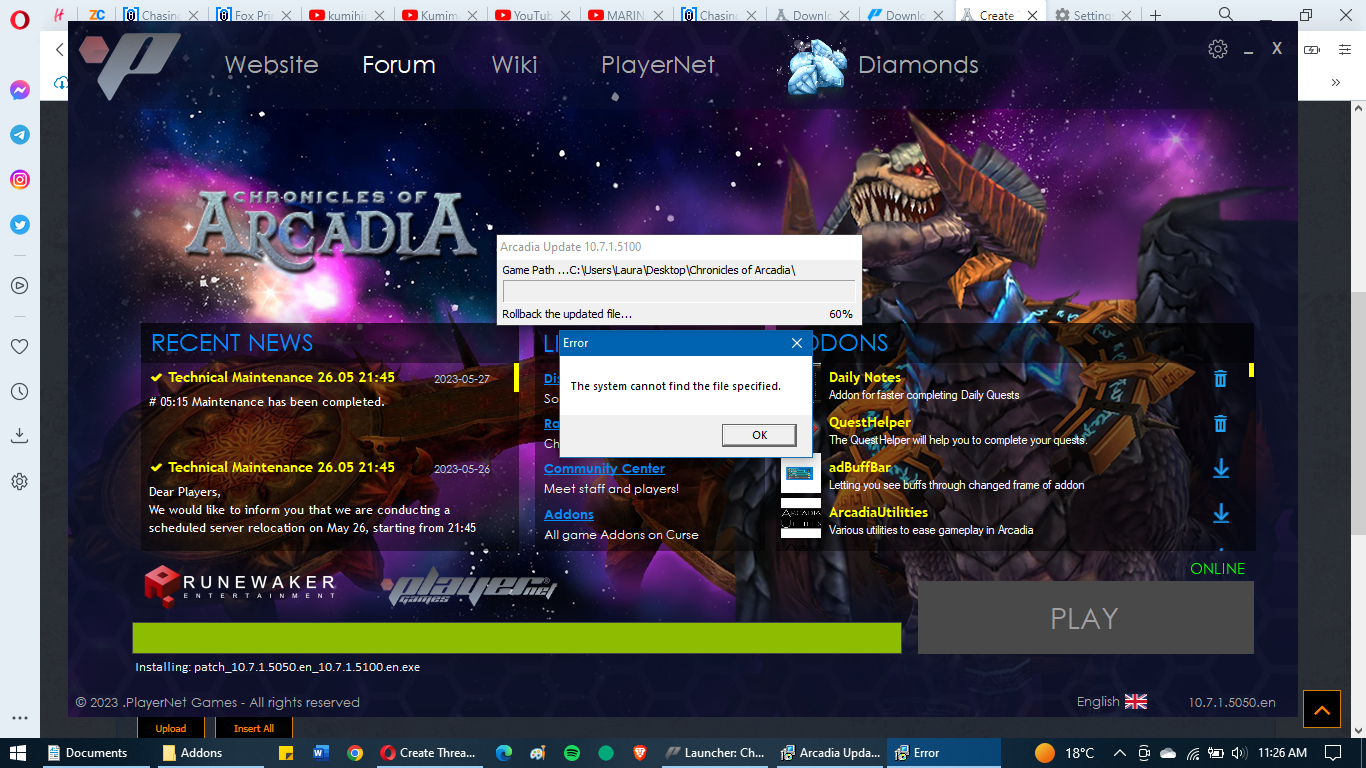Open the Forum menu item
This screenshot has width=1366, height=768.
398,65
